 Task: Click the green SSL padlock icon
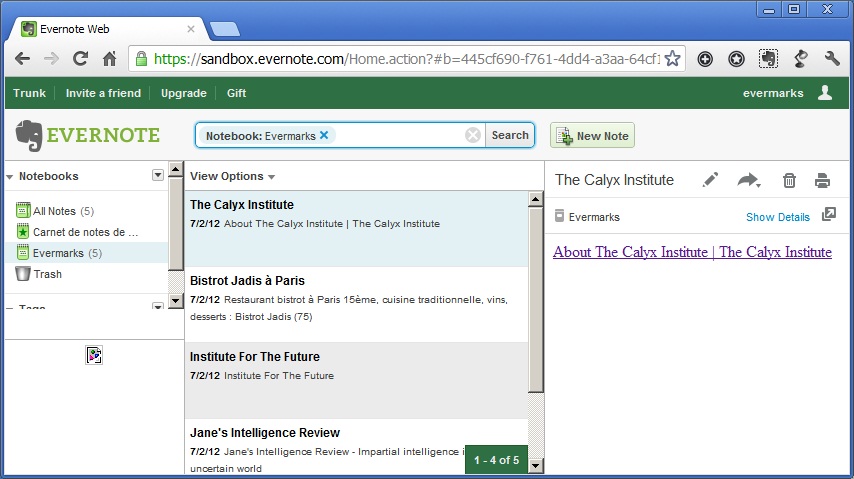tap(141, 59)
